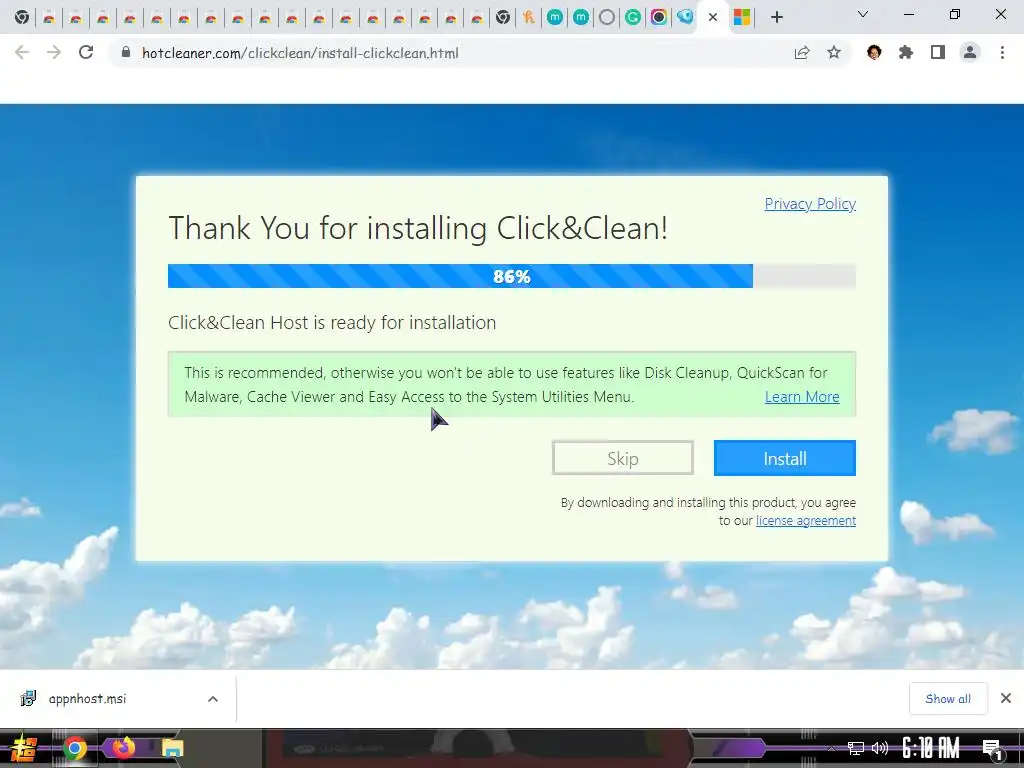Viewport: 1024px width, 768px height.
Task: Click the 6:10 AM taskbar clock
Action: tap(931, 748)
